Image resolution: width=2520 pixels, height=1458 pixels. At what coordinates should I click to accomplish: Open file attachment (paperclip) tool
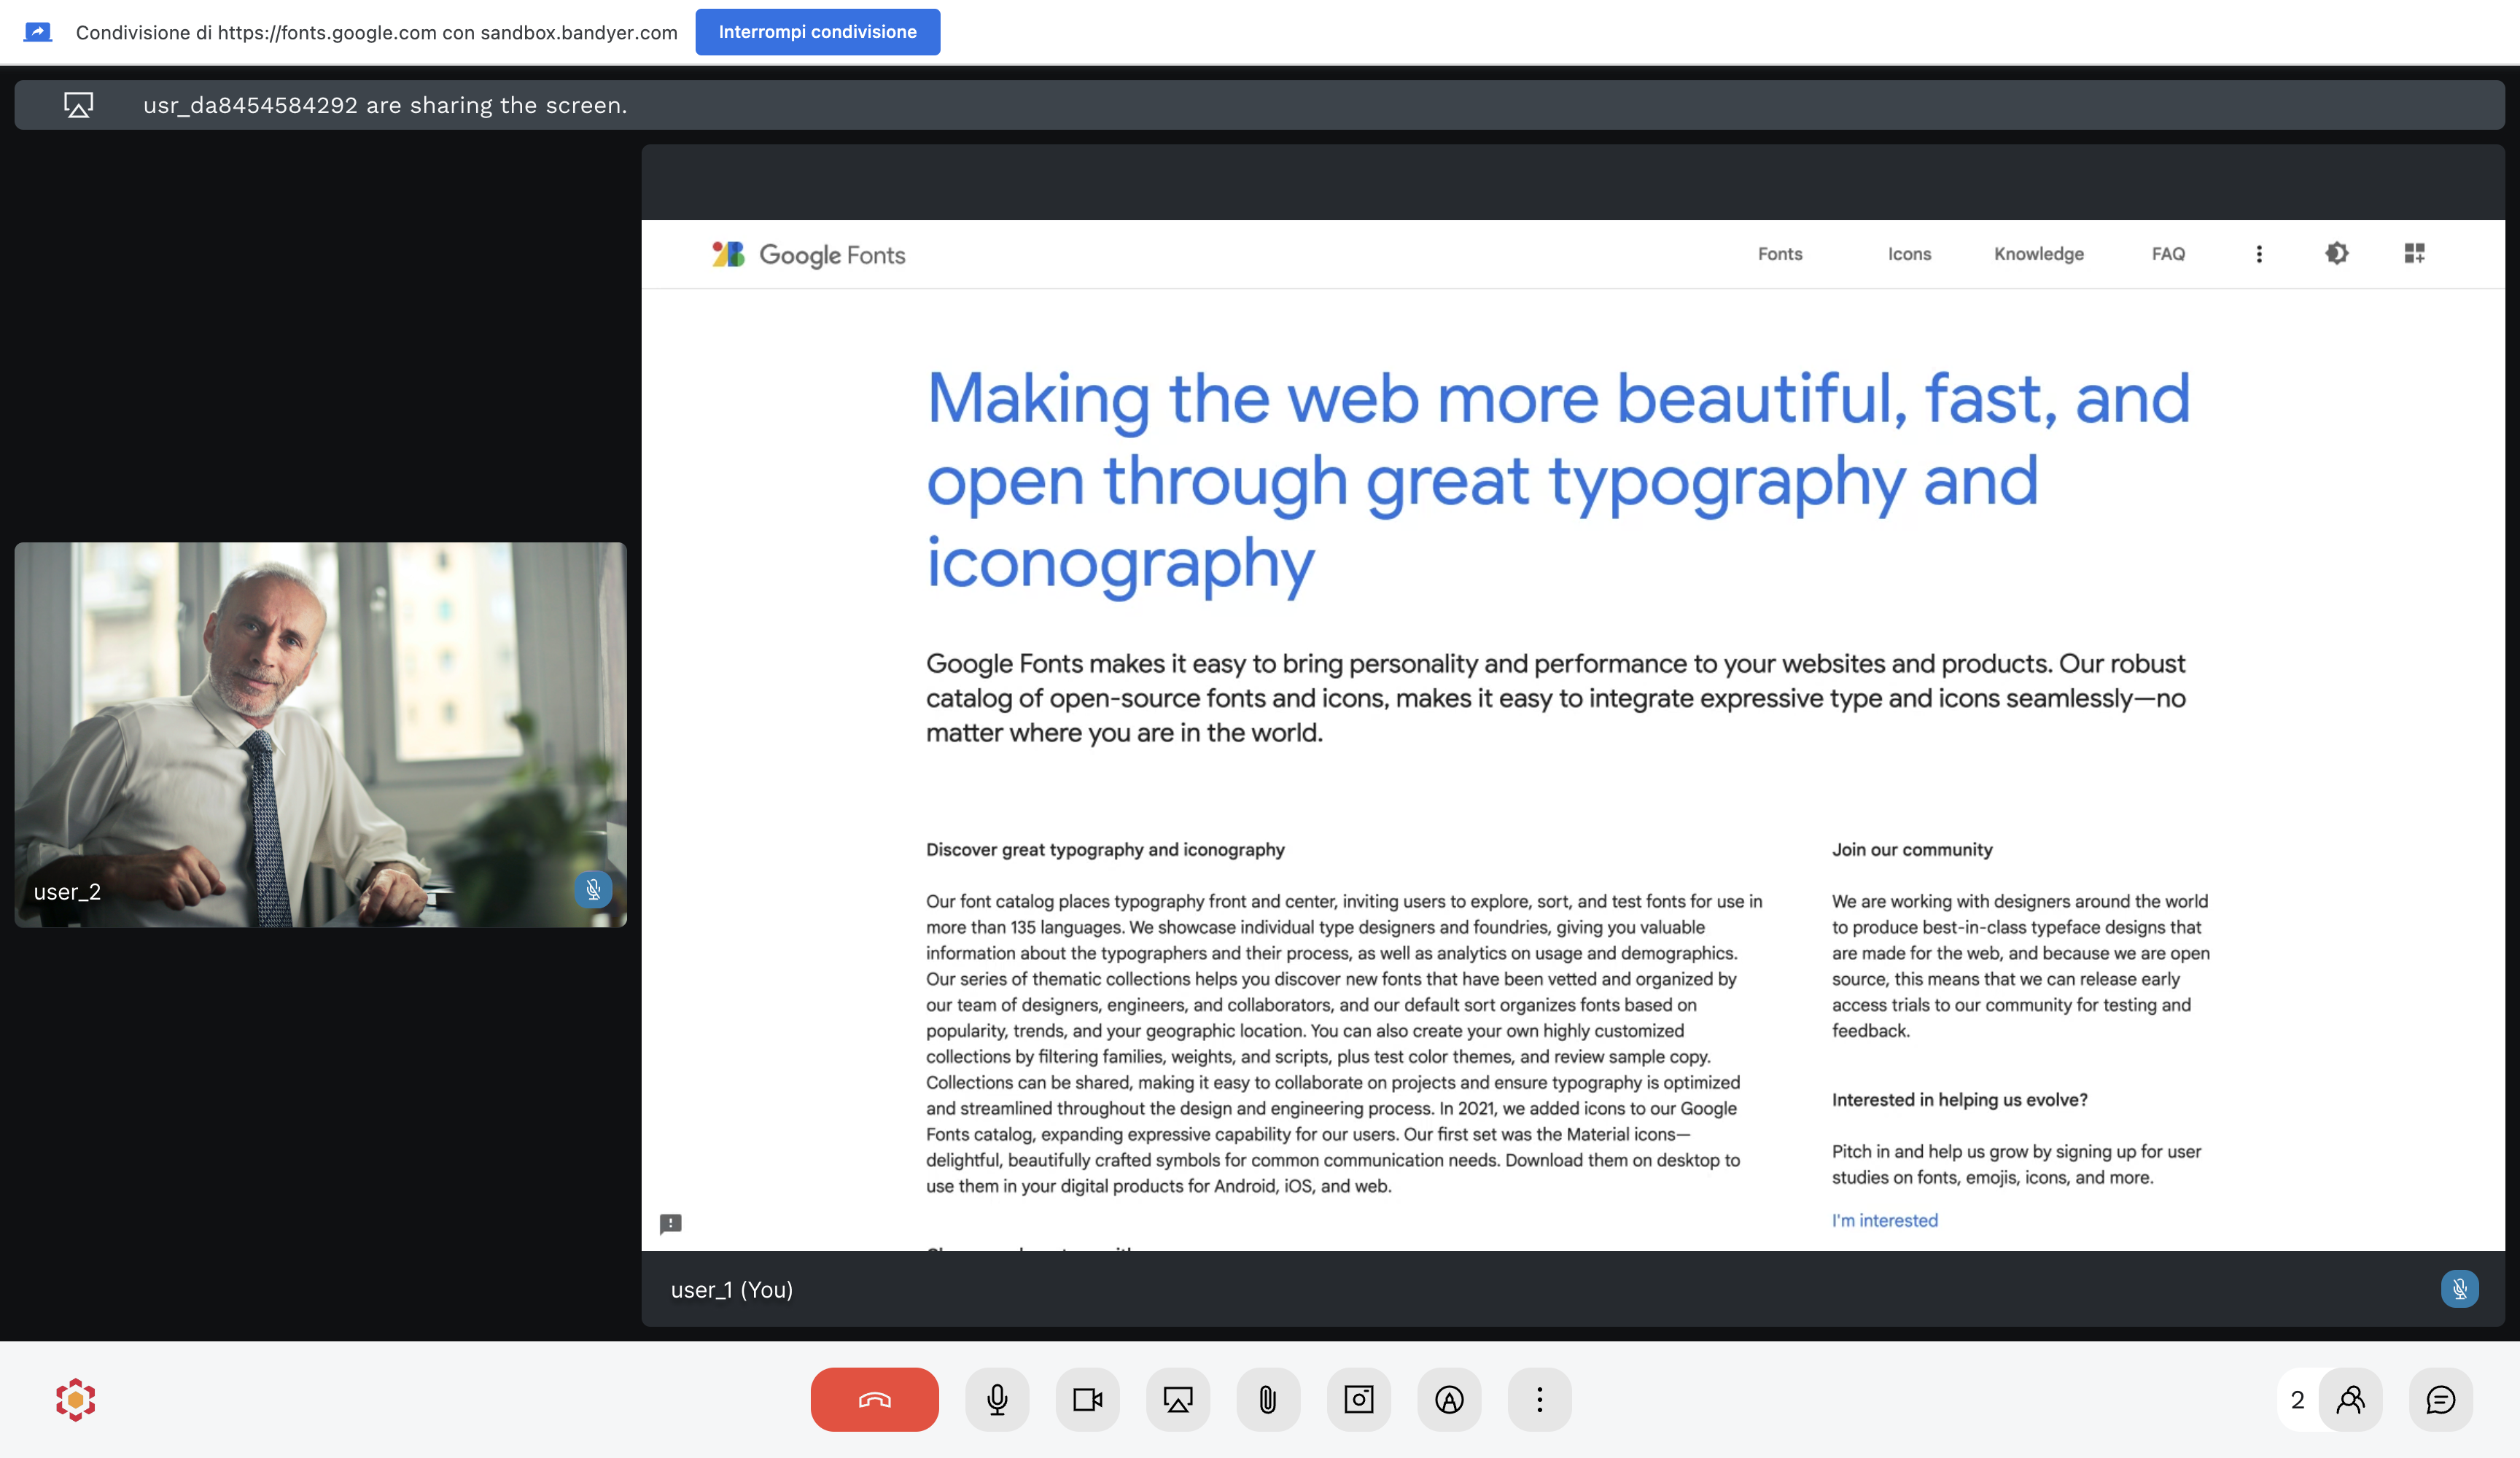coord(1268,1399)
